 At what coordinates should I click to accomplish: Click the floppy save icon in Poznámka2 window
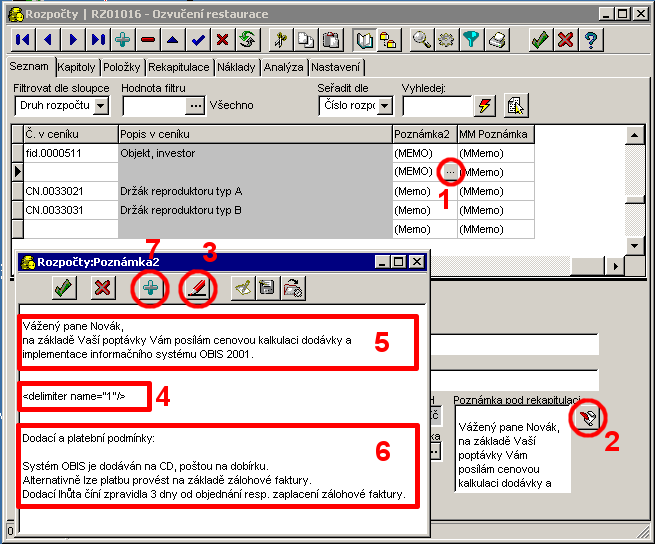[268, 288]
